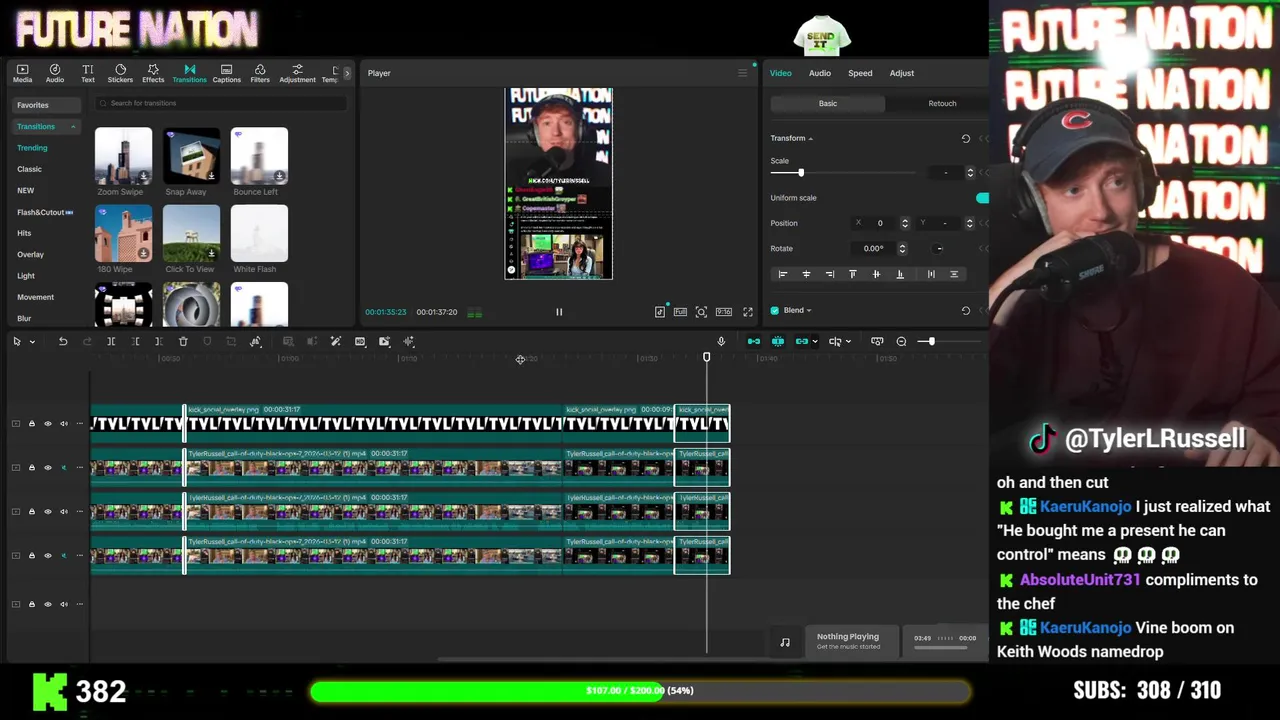Open the Captions tab
The height and width of the screenshot is (720, 1280).
226,73
